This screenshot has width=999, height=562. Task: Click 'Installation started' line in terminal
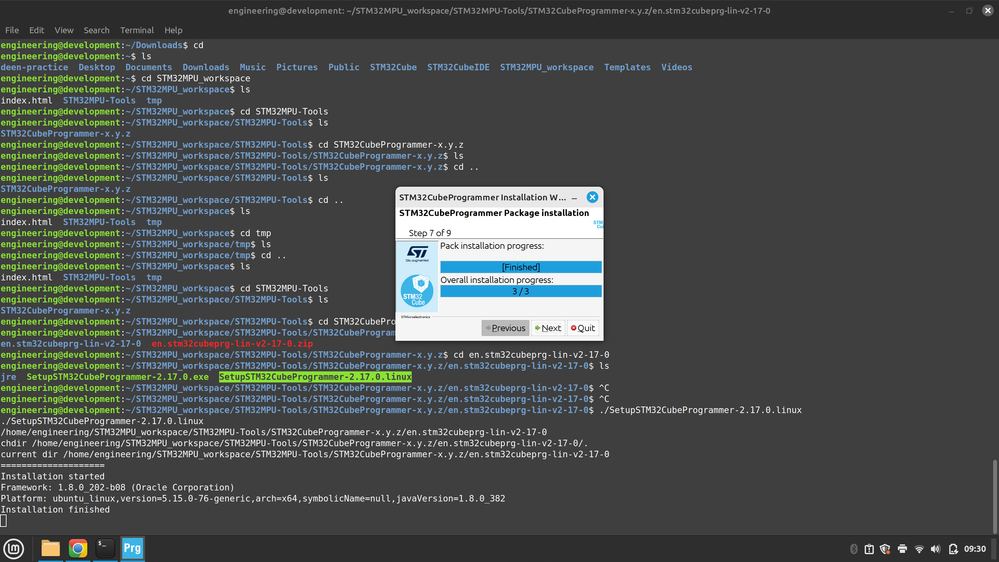[53, 476]
